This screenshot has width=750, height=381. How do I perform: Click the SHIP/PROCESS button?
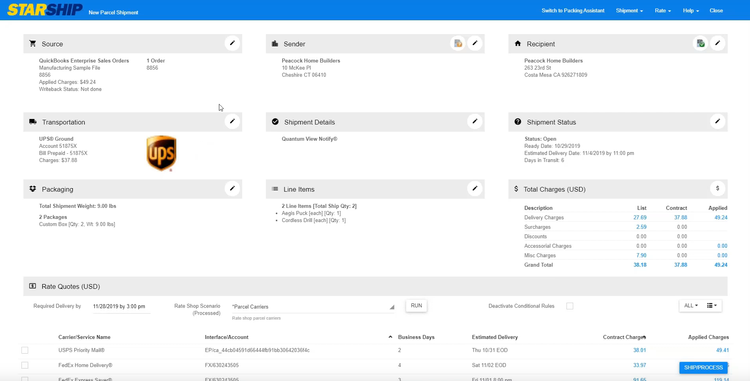703,368
